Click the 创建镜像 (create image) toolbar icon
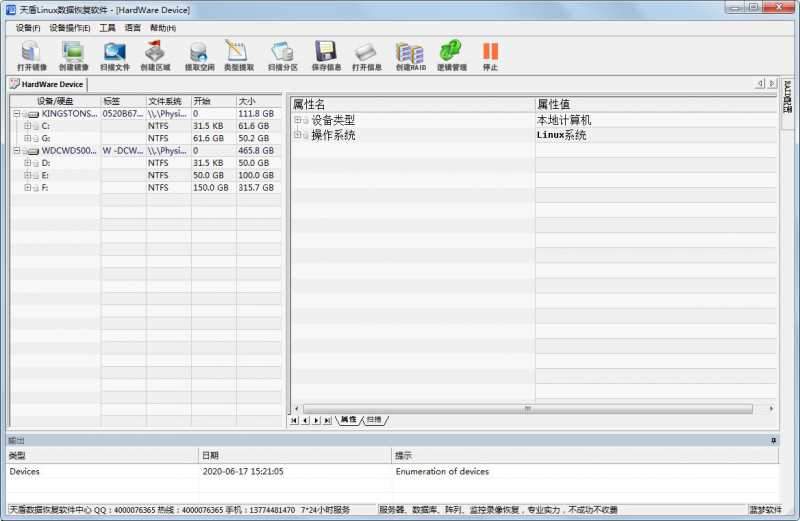The height and width of the screenshot is (521, 800). 73,56
